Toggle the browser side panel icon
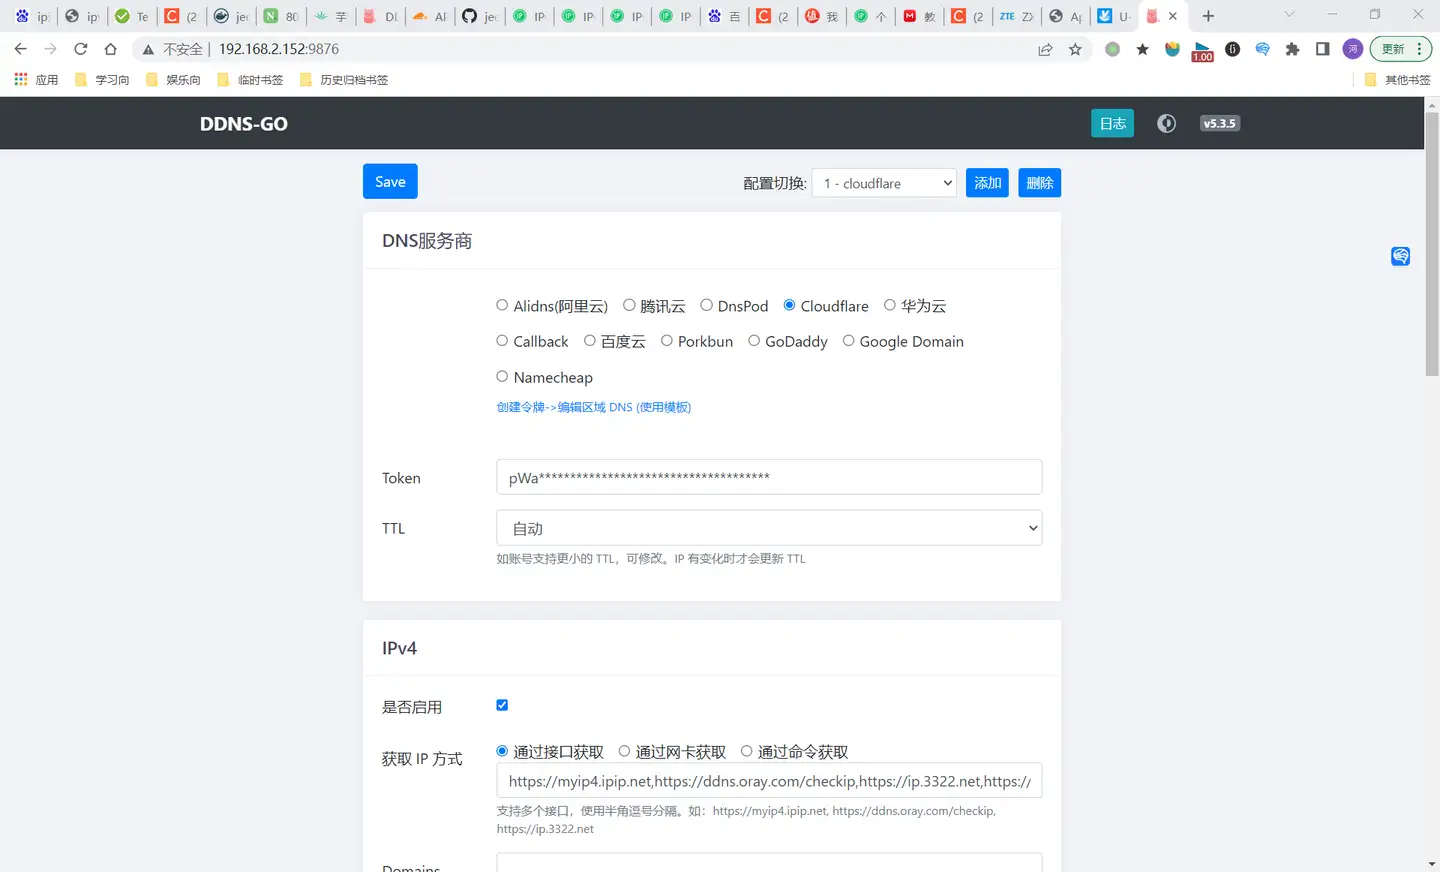This screenshot has width=1440, height=872. 1322,49
